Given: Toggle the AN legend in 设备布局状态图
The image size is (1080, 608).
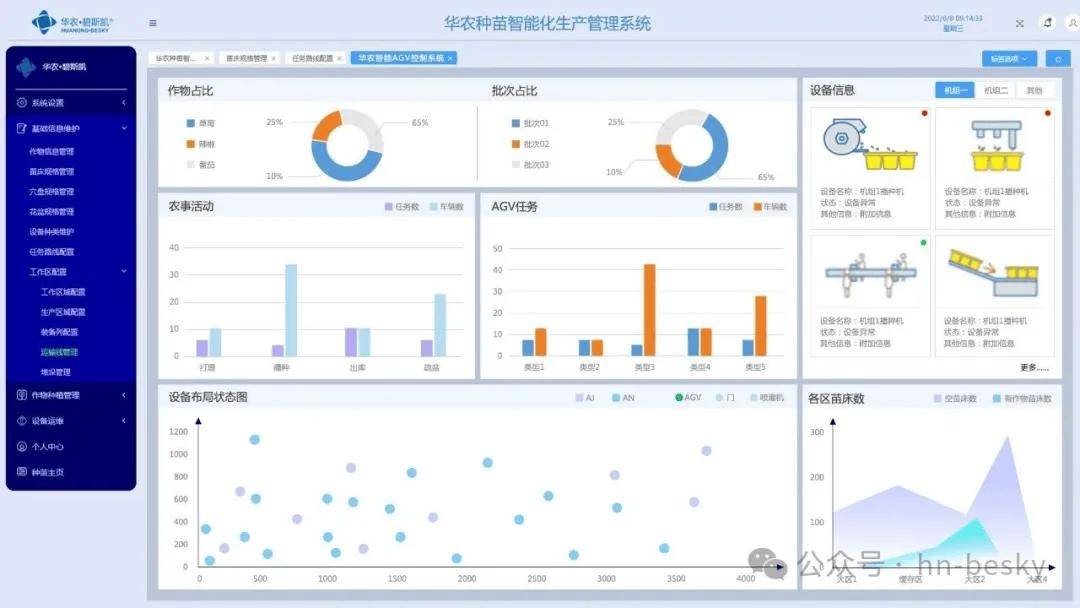Looking at the screenshot, I should coord(623,398).
